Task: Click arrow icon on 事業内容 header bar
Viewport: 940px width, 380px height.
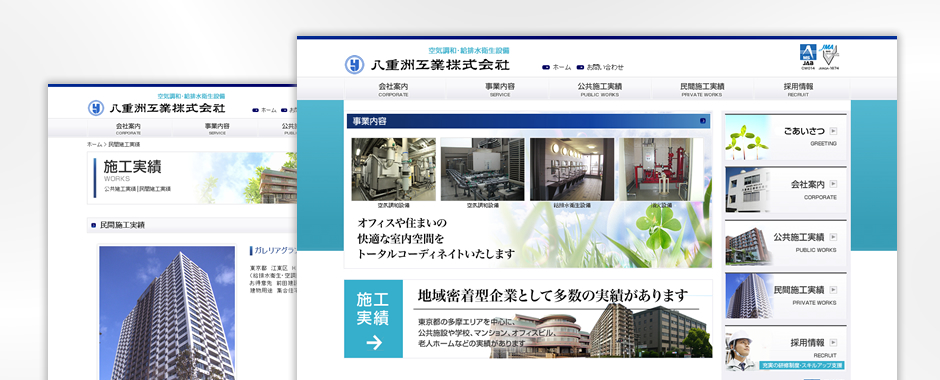Action: 703,121
